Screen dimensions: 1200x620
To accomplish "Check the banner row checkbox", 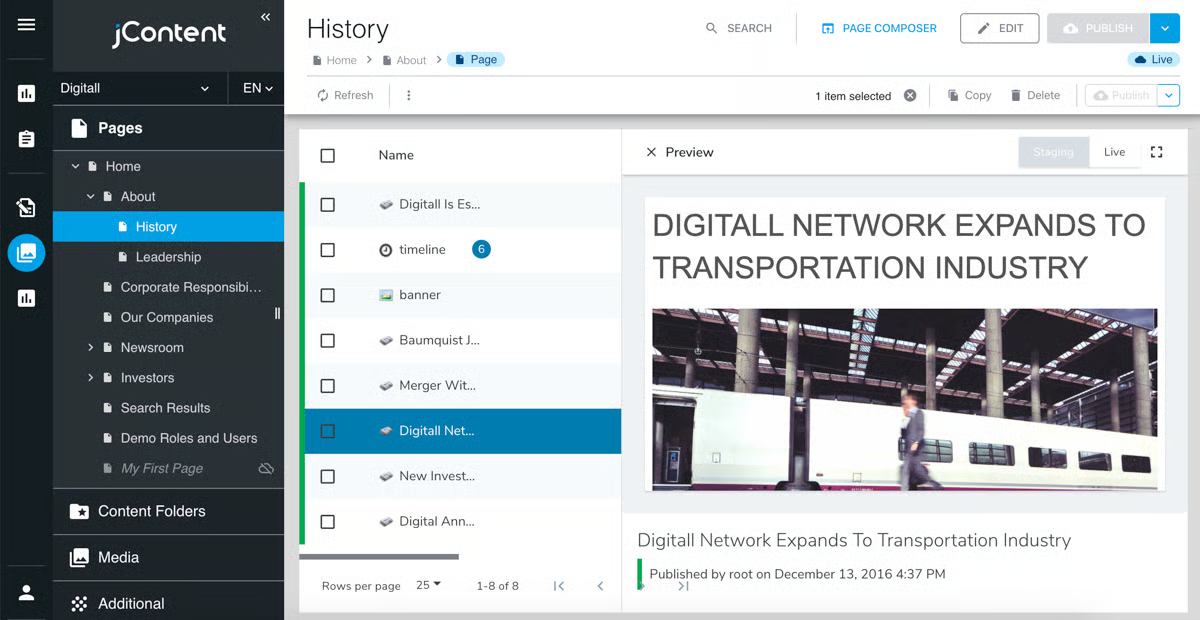I will (327, 295).
